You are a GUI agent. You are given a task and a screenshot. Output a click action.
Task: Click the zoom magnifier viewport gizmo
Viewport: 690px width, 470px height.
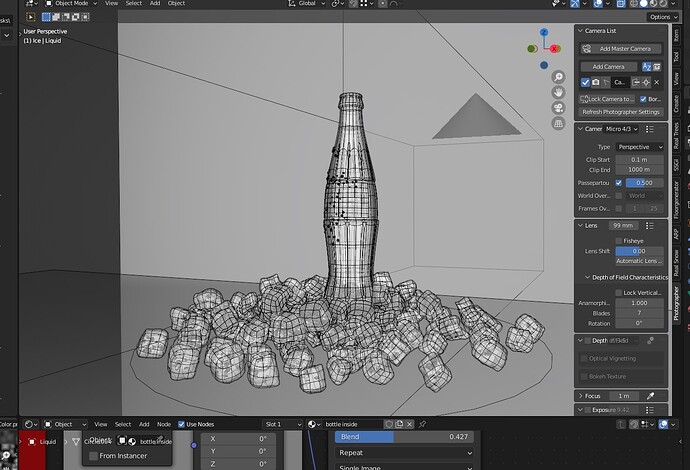tap(558, 77)
